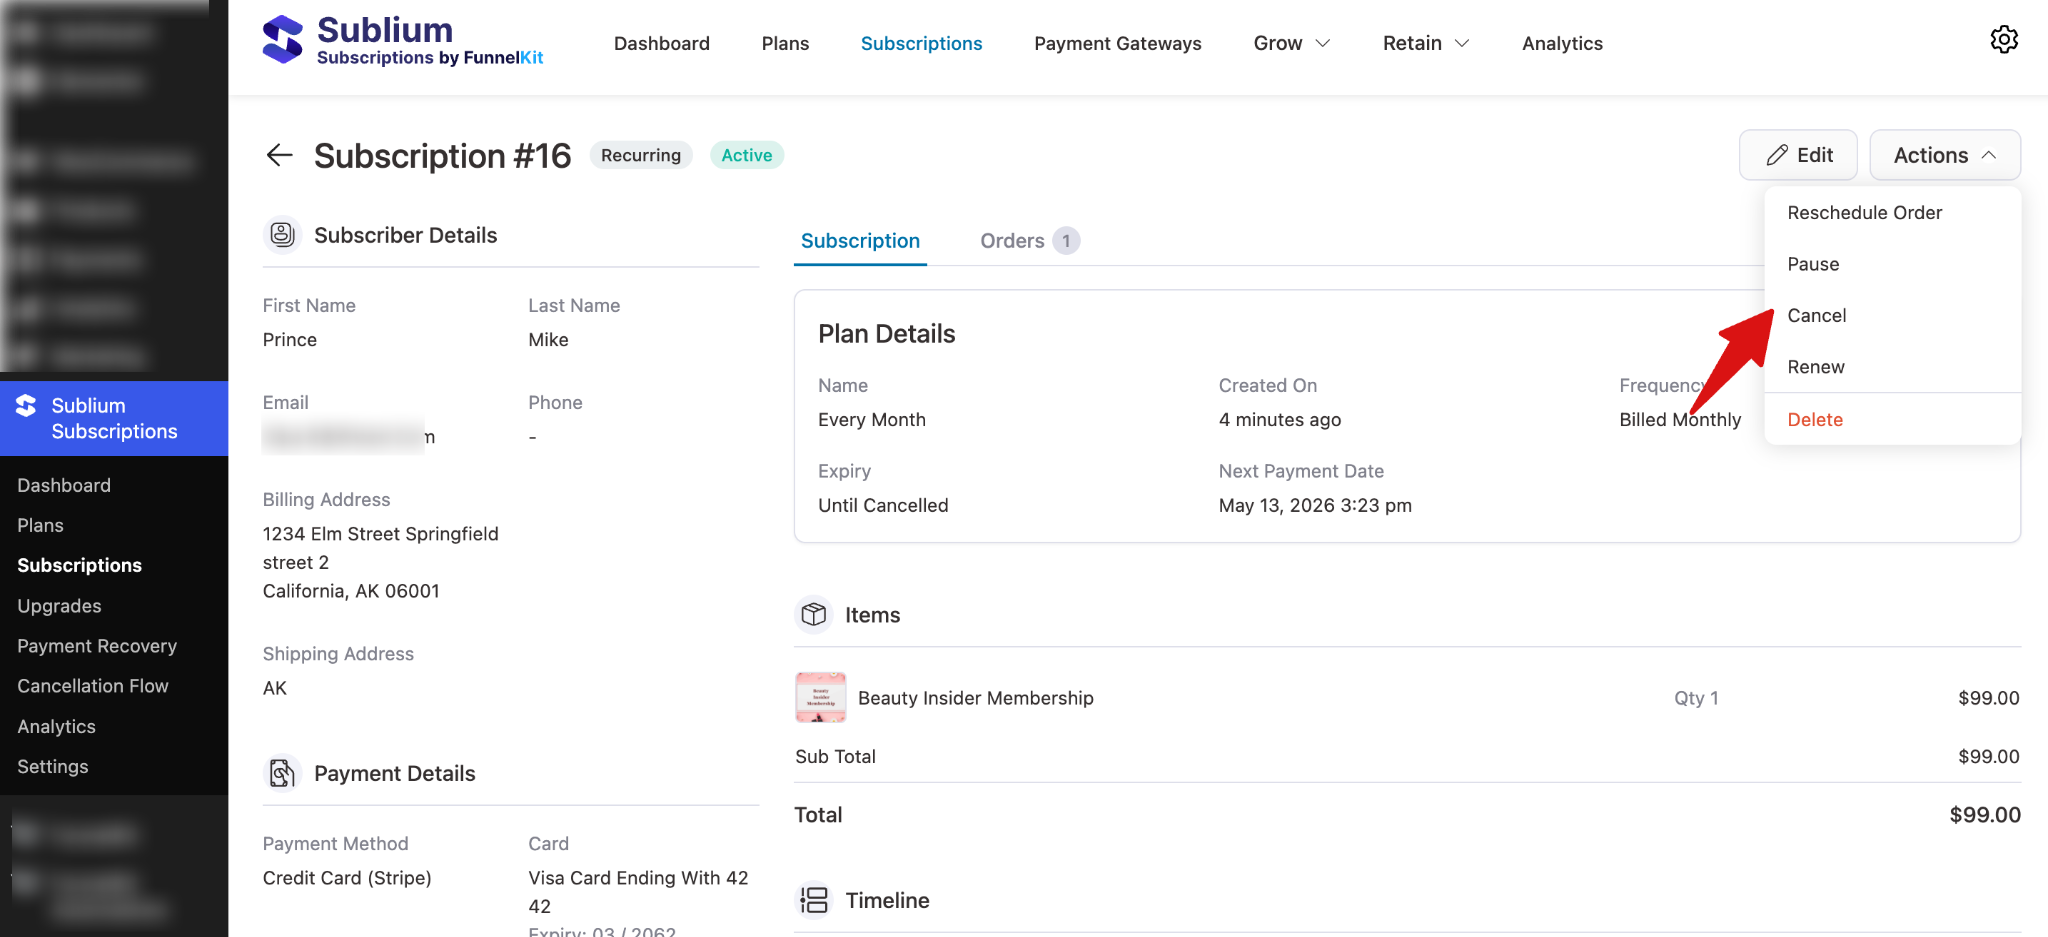Choose Pause from the Actions menu
The image size is (2048, 937).
[1812, 264]
